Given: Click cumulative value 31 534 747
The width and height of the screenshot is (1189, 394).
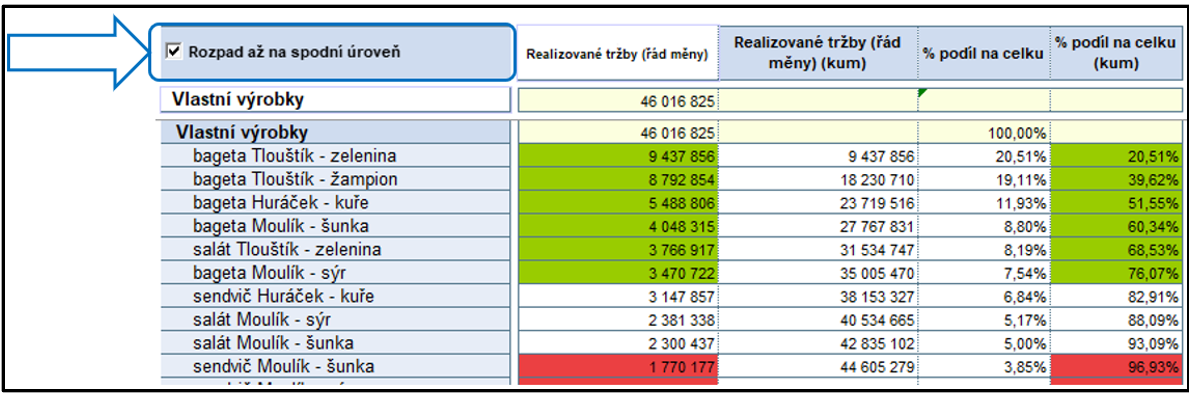Looking at the screenshot, I should [x=818, y=250].
